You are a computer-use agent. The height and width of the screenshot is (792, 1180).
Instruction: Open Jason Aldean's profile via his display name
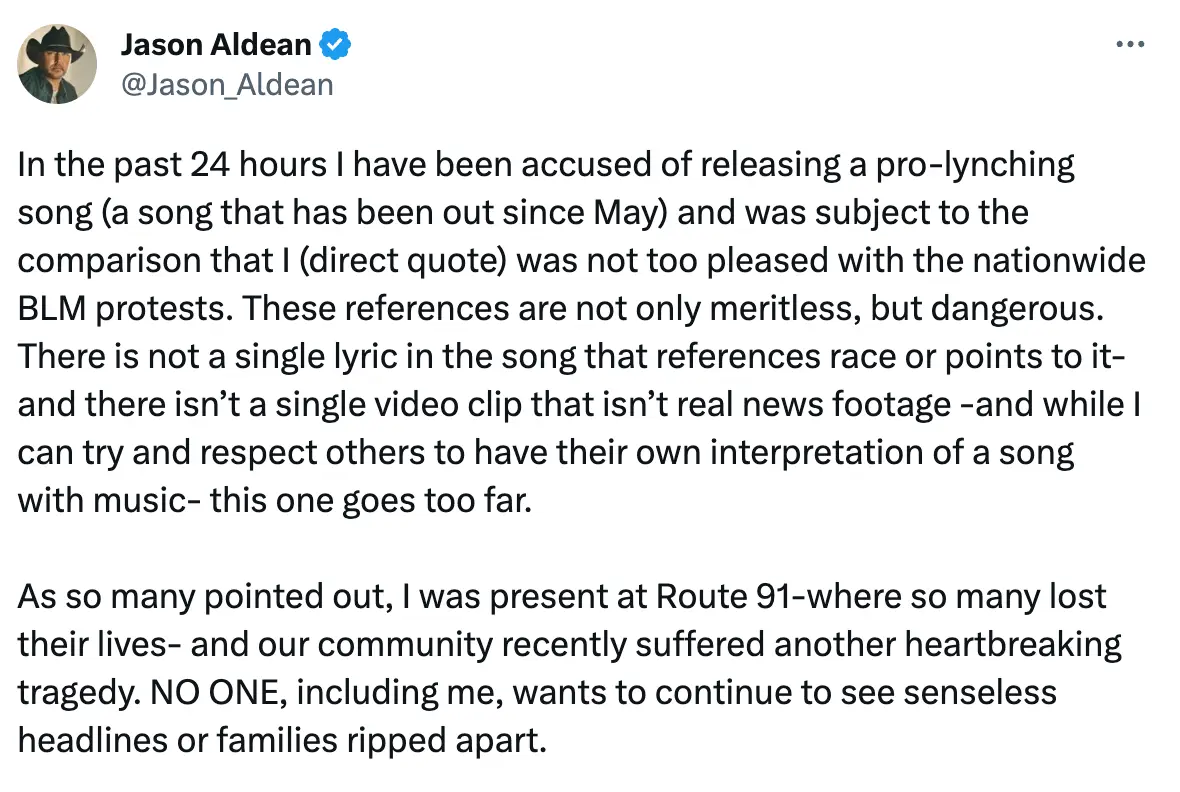click(216, 44)
